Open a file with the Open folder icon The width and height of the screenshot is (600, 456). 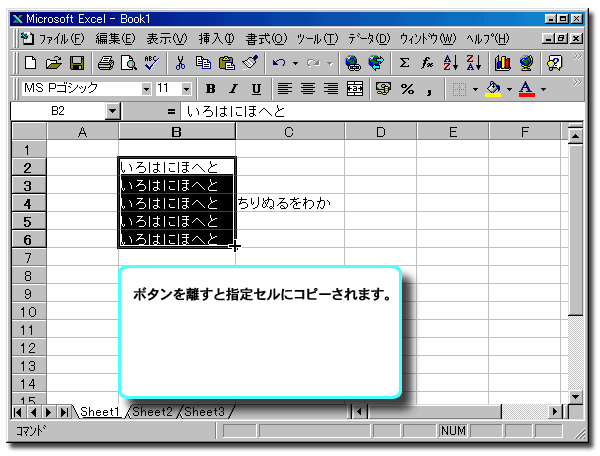coord(54,63)
